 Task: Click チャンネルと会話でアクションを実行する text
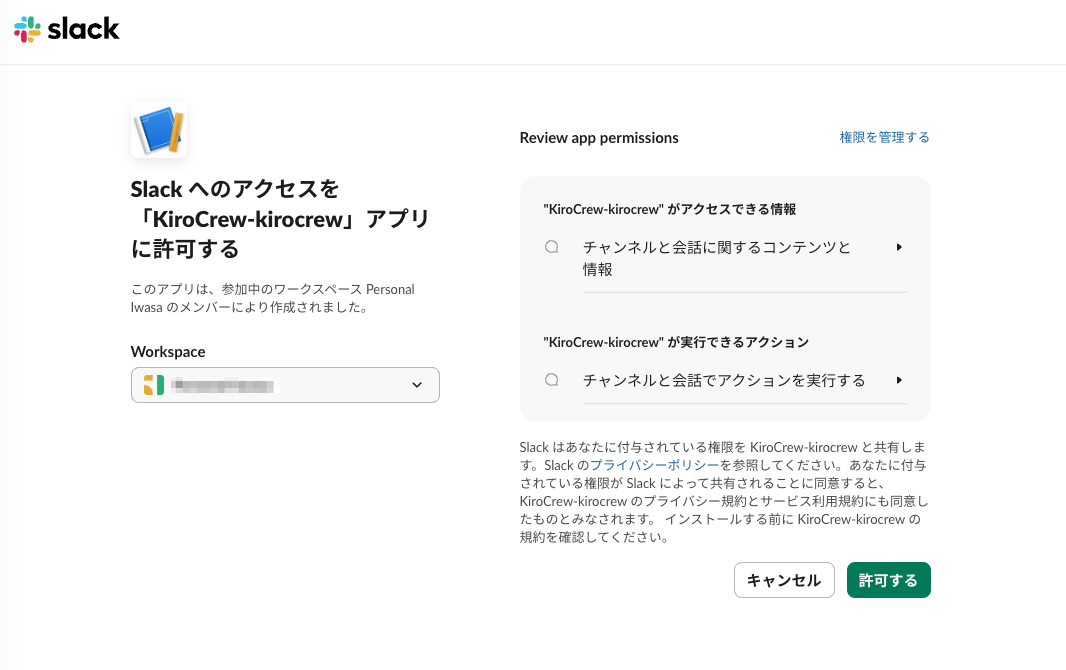click(x=724, y=381)
